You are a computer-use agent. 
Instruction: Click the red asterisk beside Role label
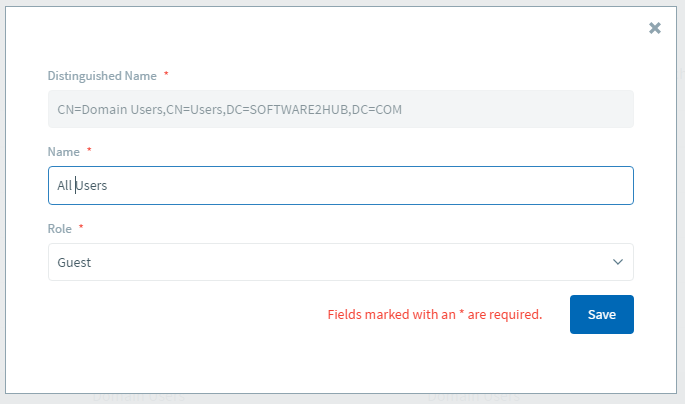click(81, 227)
